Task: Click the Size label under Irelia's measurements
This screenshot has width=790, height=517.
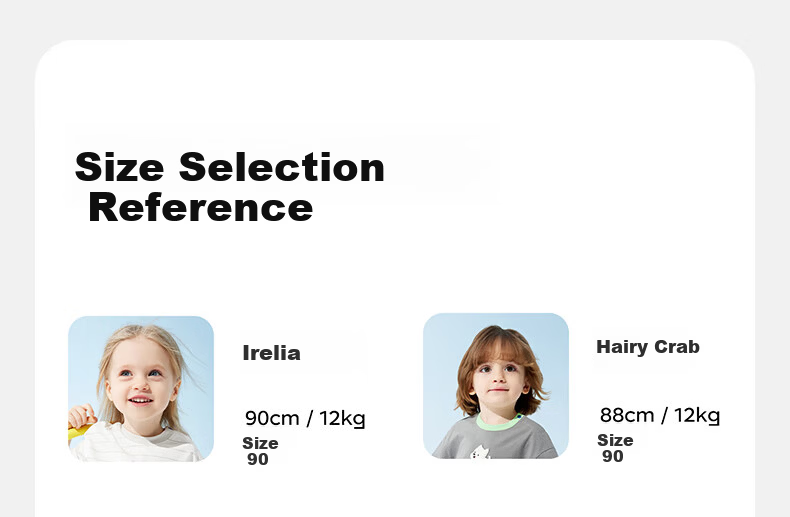Action: pos(260,443)
